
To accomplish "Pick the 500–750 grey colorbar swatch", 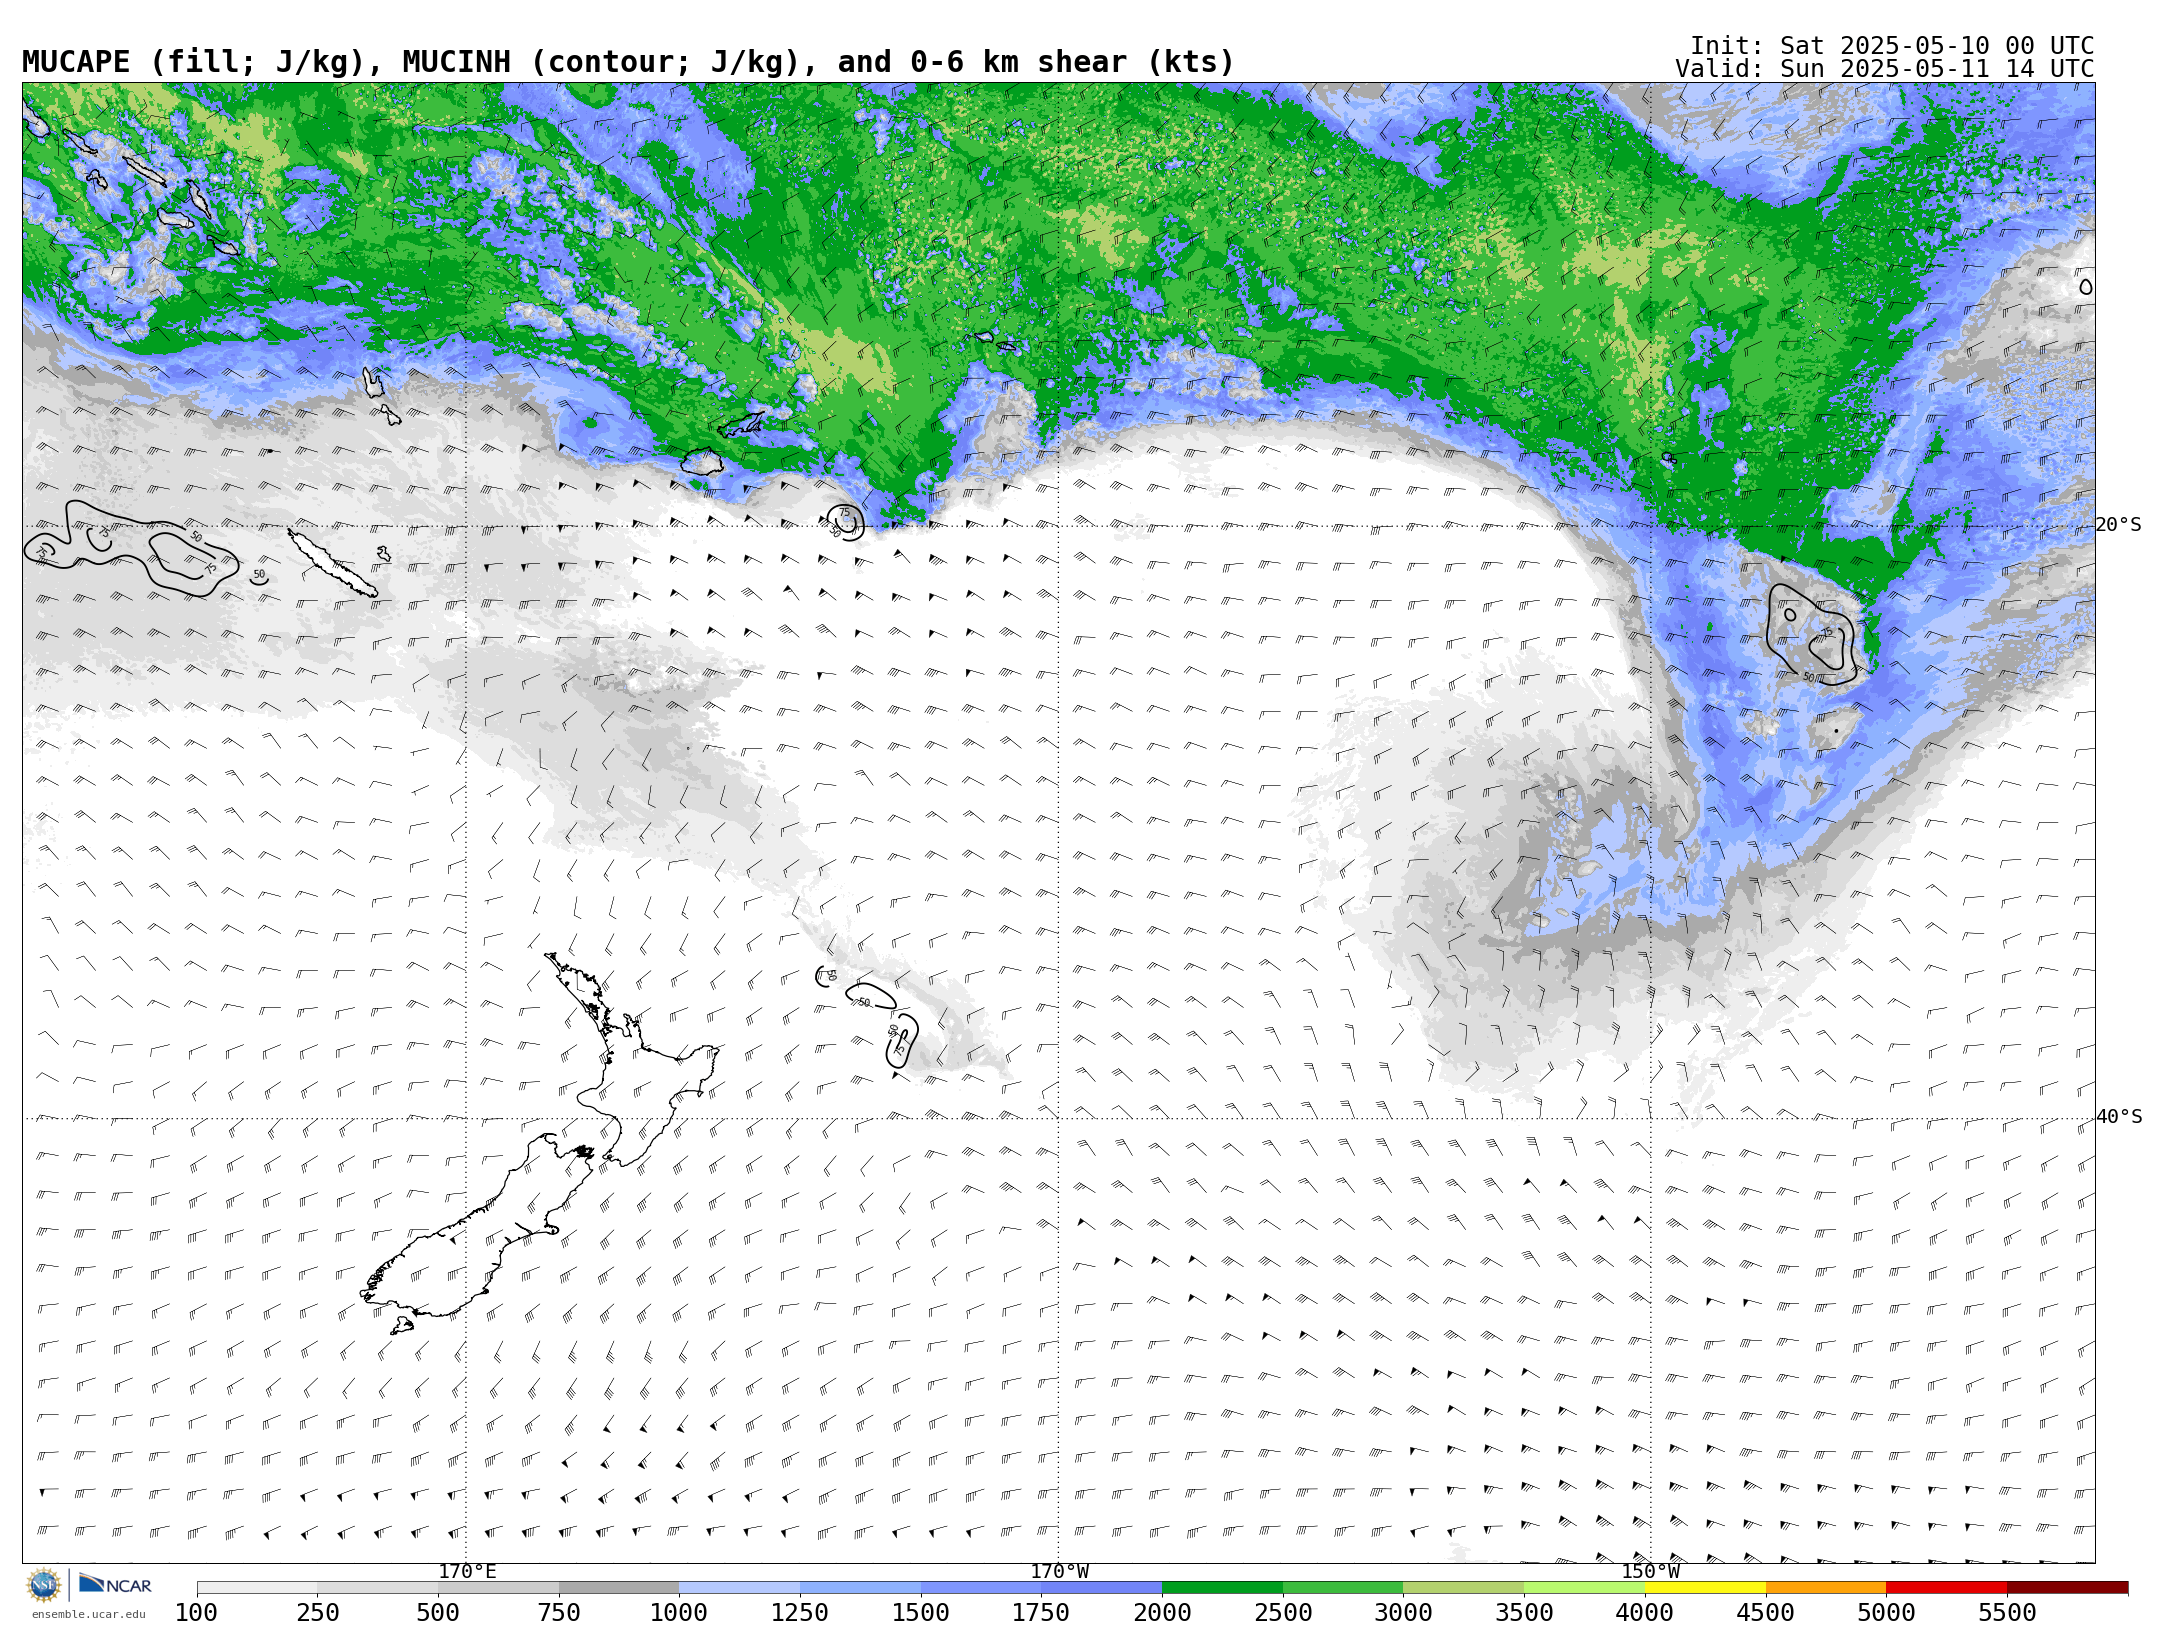I will (499, 1588).
